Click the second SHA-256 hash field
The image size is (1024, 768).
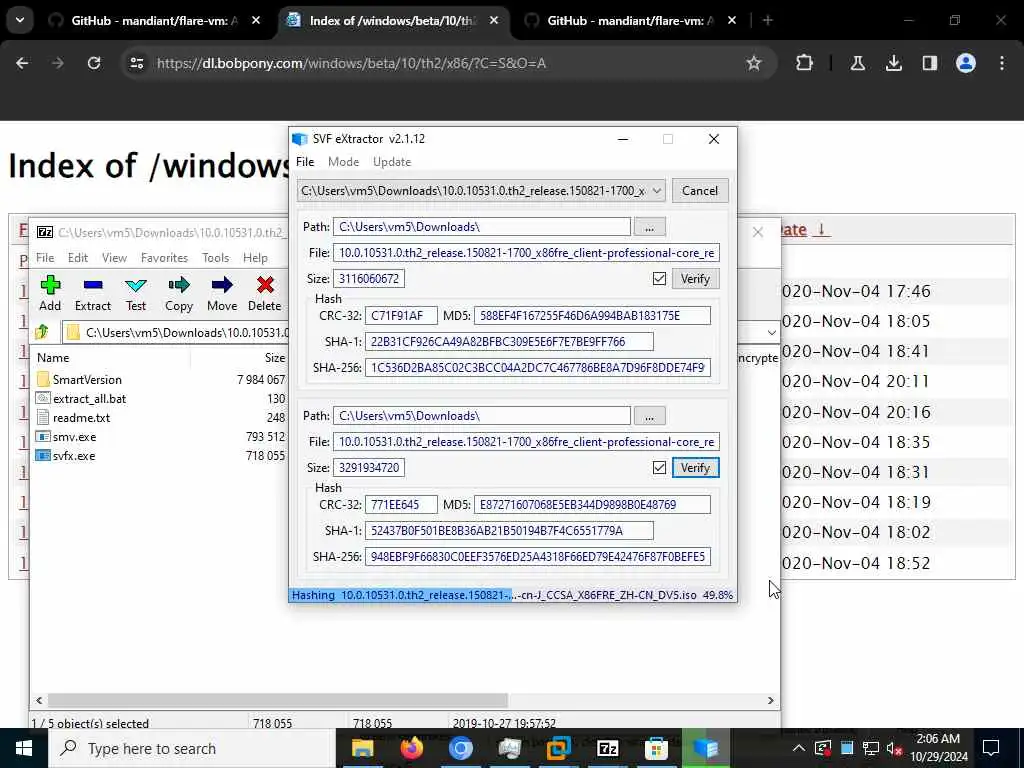pyautogui.click(x=537, y=556)
